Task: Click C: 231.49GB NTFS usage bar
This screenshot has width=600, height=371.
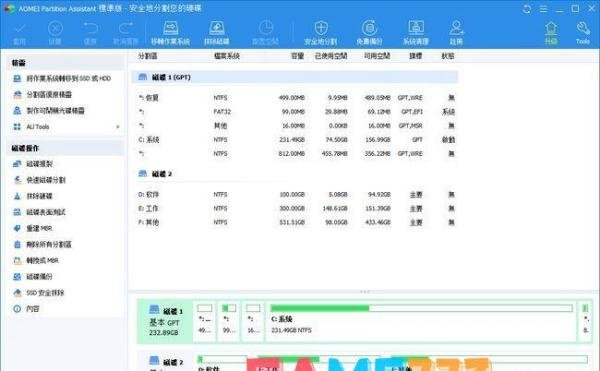Action: pos(421,308)
